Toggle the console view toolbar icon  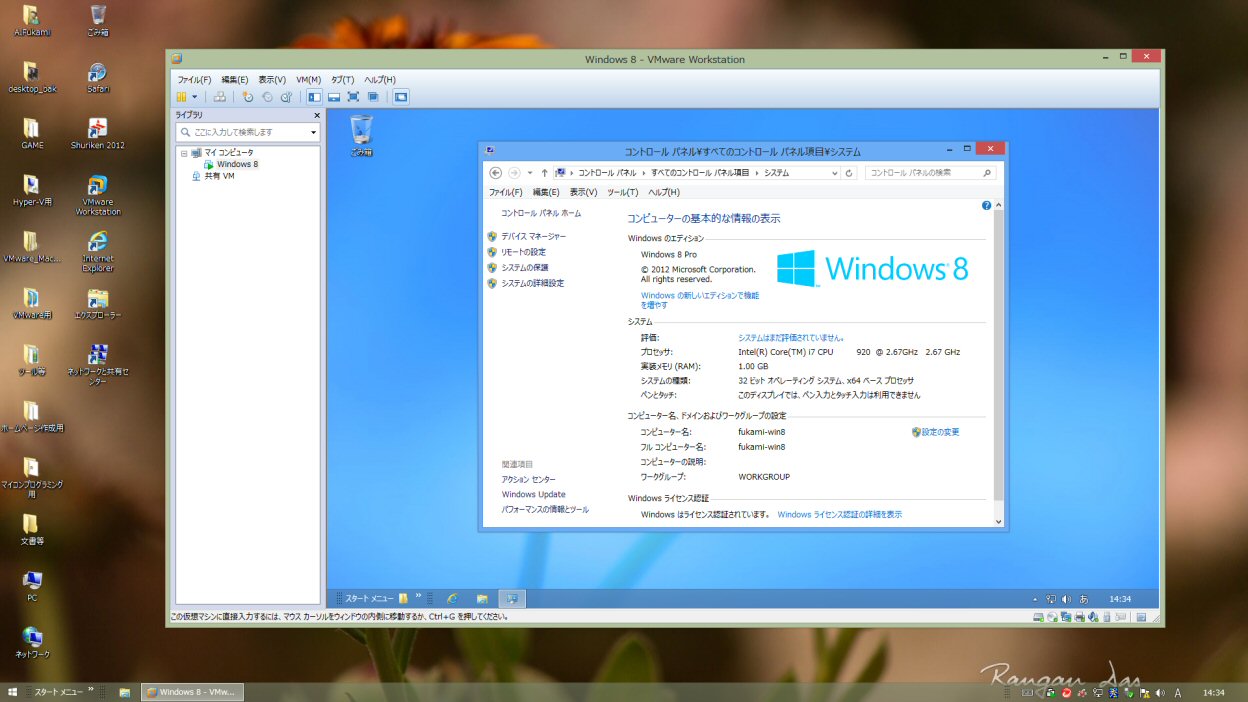pos(401,97)
